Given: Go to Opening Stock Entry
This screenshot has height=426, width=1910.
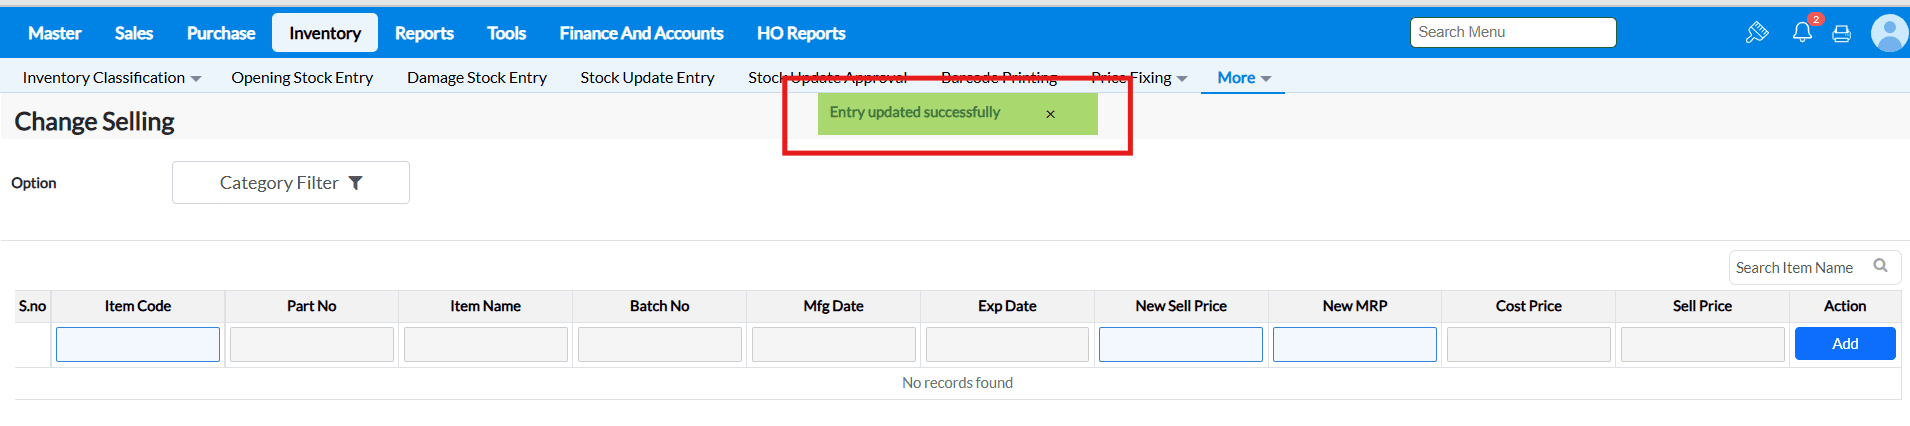Looking at the screenshot, I should point(302,78).
